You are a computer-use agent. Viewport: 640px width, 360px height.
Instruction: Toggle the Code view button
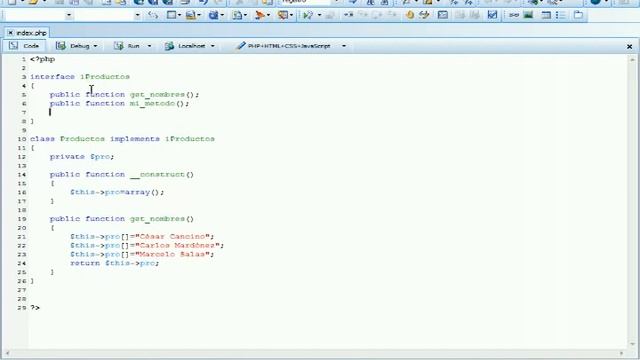click(24, 46)
